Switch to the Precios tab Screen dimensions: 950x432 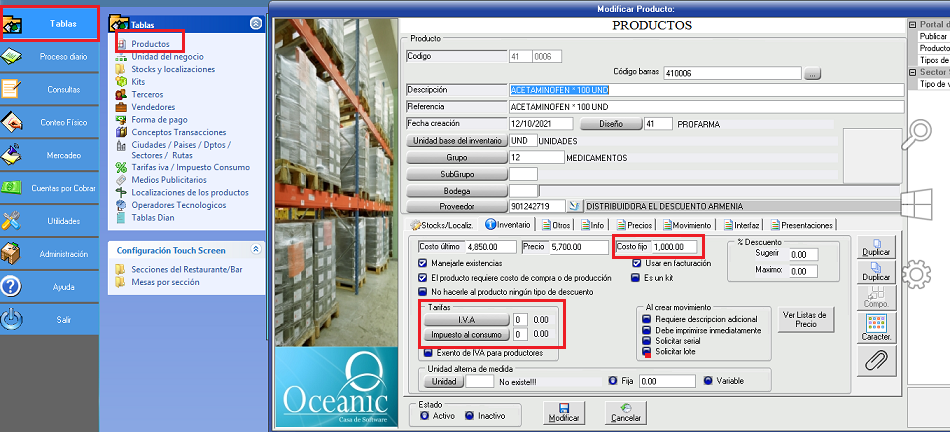635,225
